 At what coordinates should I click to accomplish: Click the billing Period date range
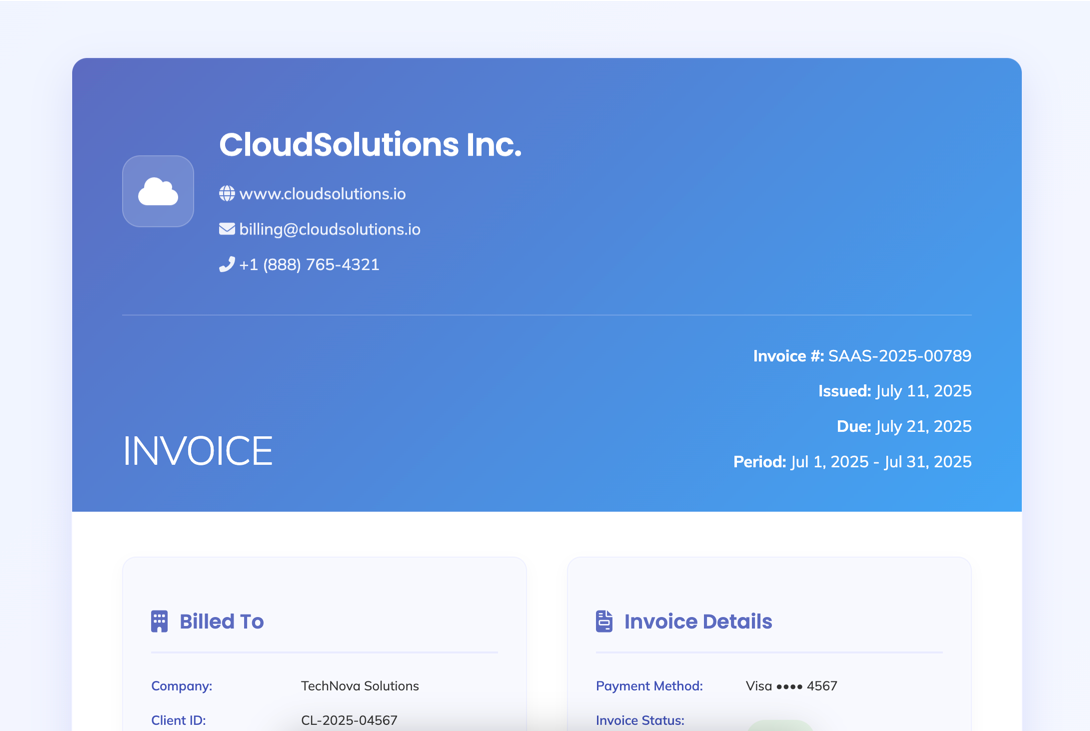[880, 461]
